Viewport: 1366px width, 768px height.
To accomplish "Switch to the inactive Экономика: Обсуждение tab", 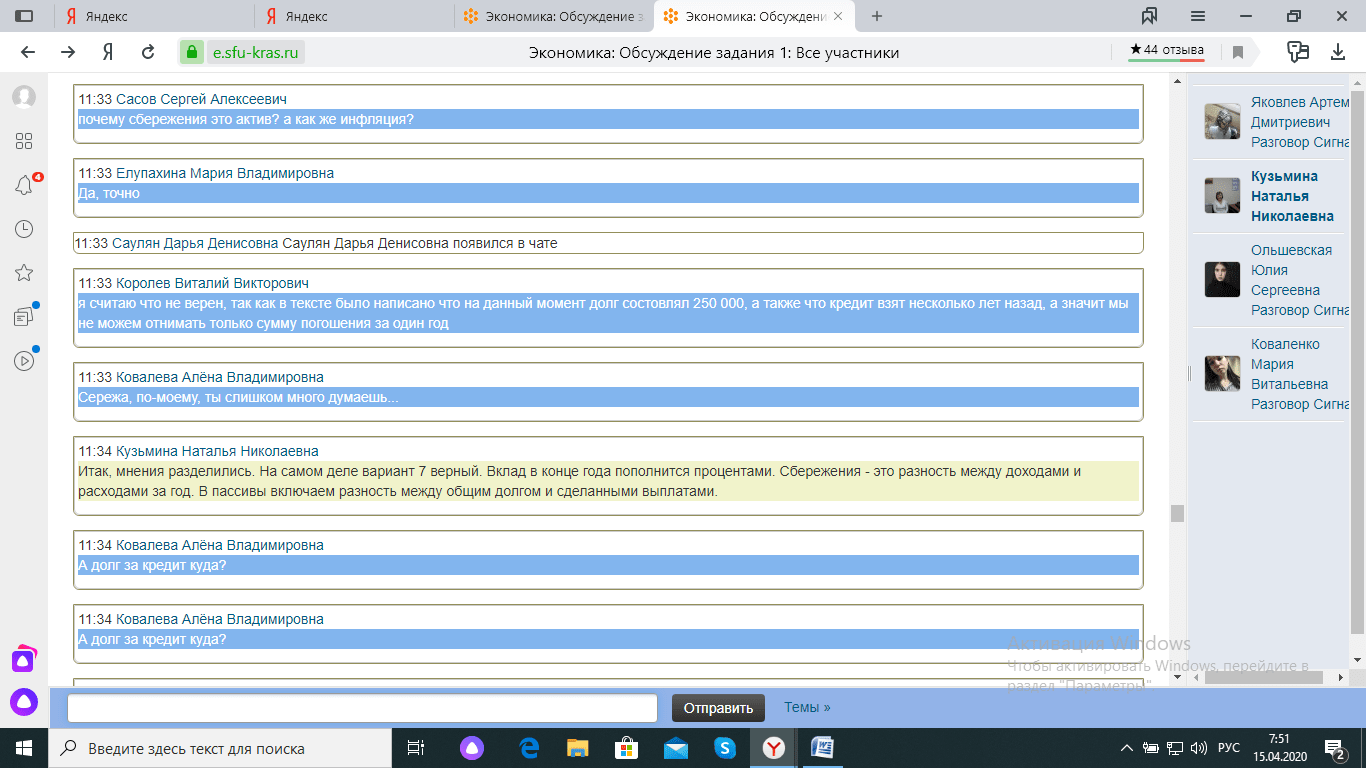I will click(553, 16).
